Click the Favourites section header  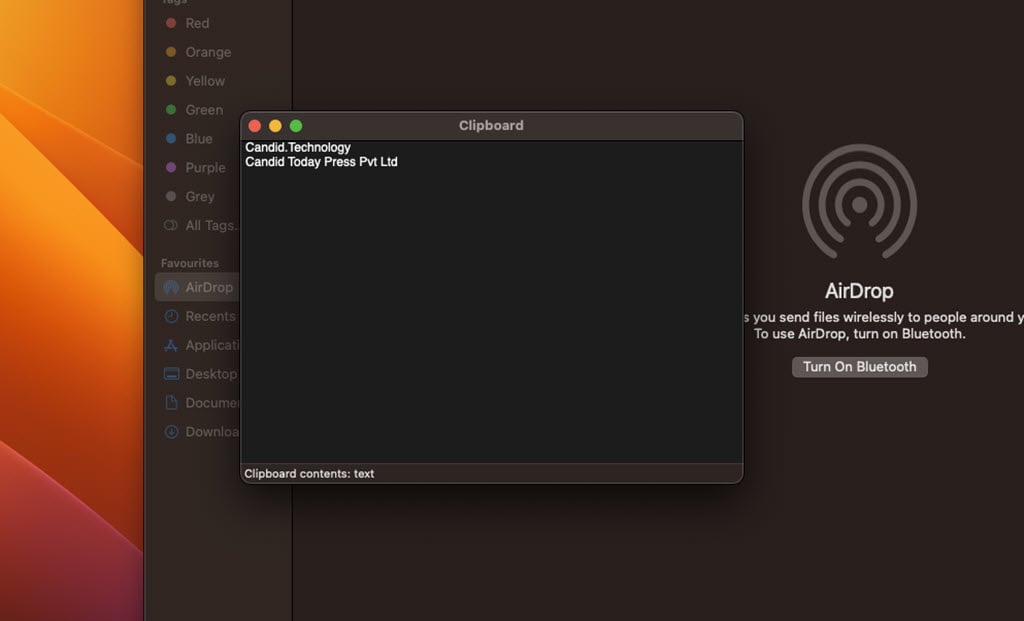[x=189, y=263]
